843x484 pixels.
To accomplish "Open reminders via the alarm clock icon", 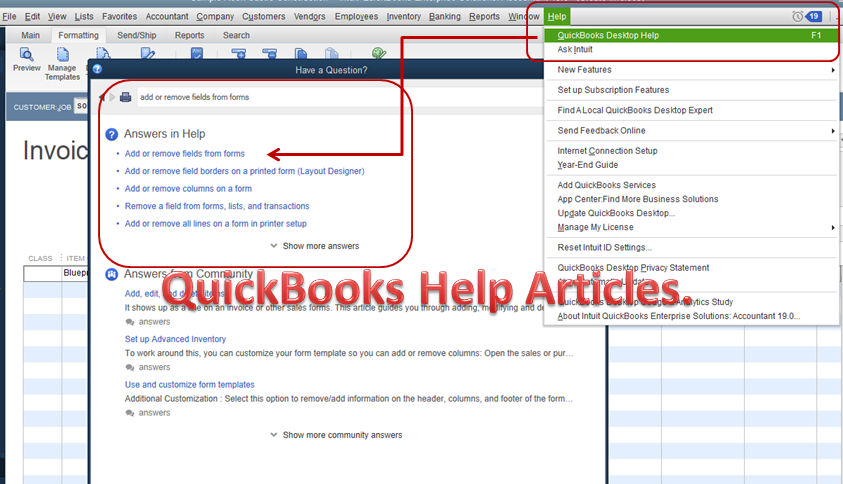I will [x=798, y=16].
